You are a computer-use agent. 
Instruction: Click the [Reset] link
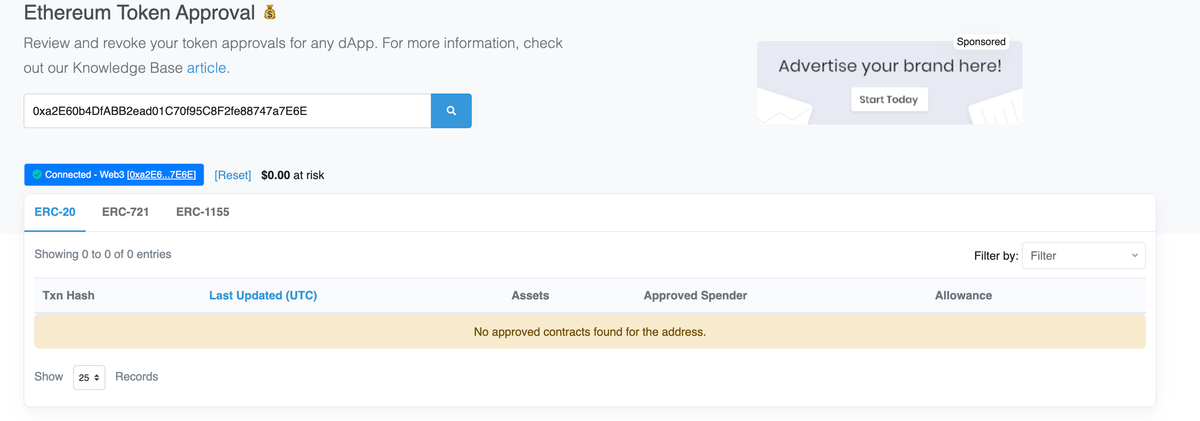coord(233,175)
